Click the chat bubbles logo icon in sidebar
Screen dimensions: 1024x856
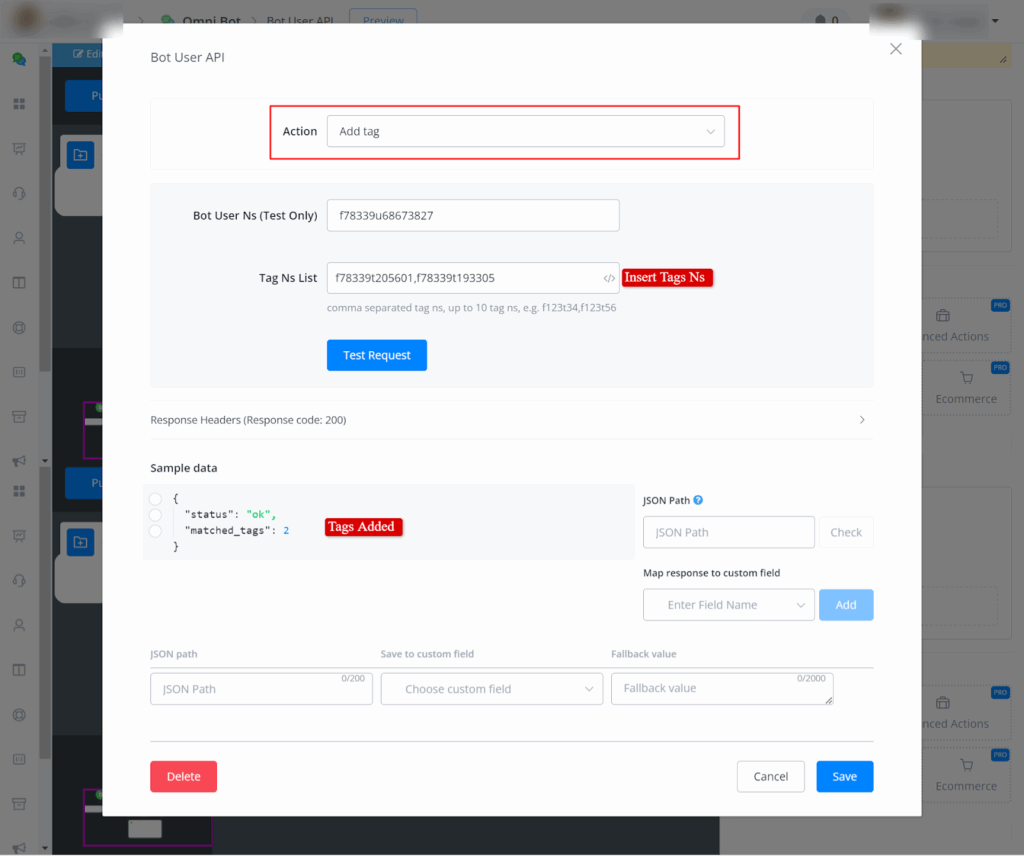pos(19,59)
